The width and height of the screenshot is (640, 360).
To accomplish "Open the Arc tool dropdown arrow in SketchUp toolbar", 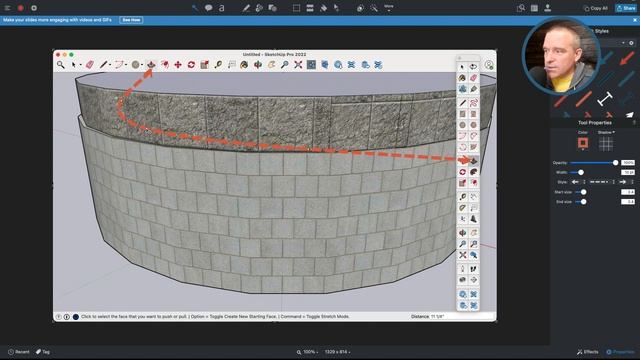I will tap(126, 65).
